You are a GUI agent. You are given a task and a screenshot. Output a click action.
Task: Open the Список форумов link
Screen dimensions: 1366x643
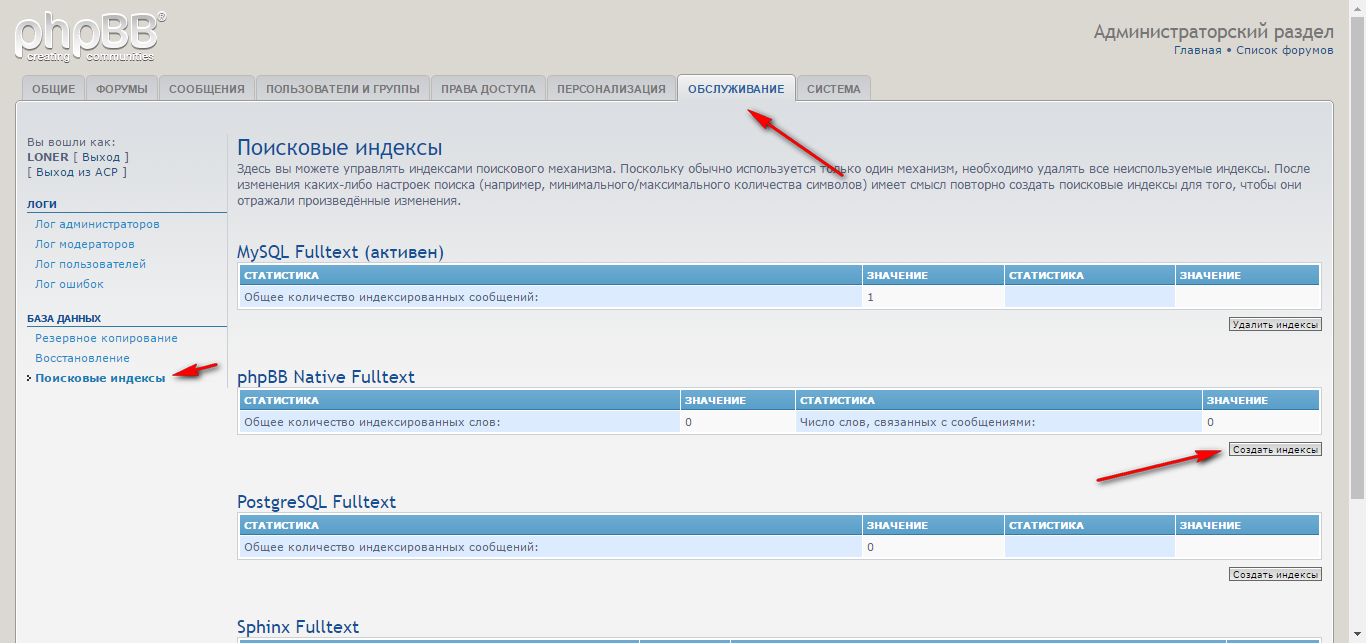coord(1285,50)
